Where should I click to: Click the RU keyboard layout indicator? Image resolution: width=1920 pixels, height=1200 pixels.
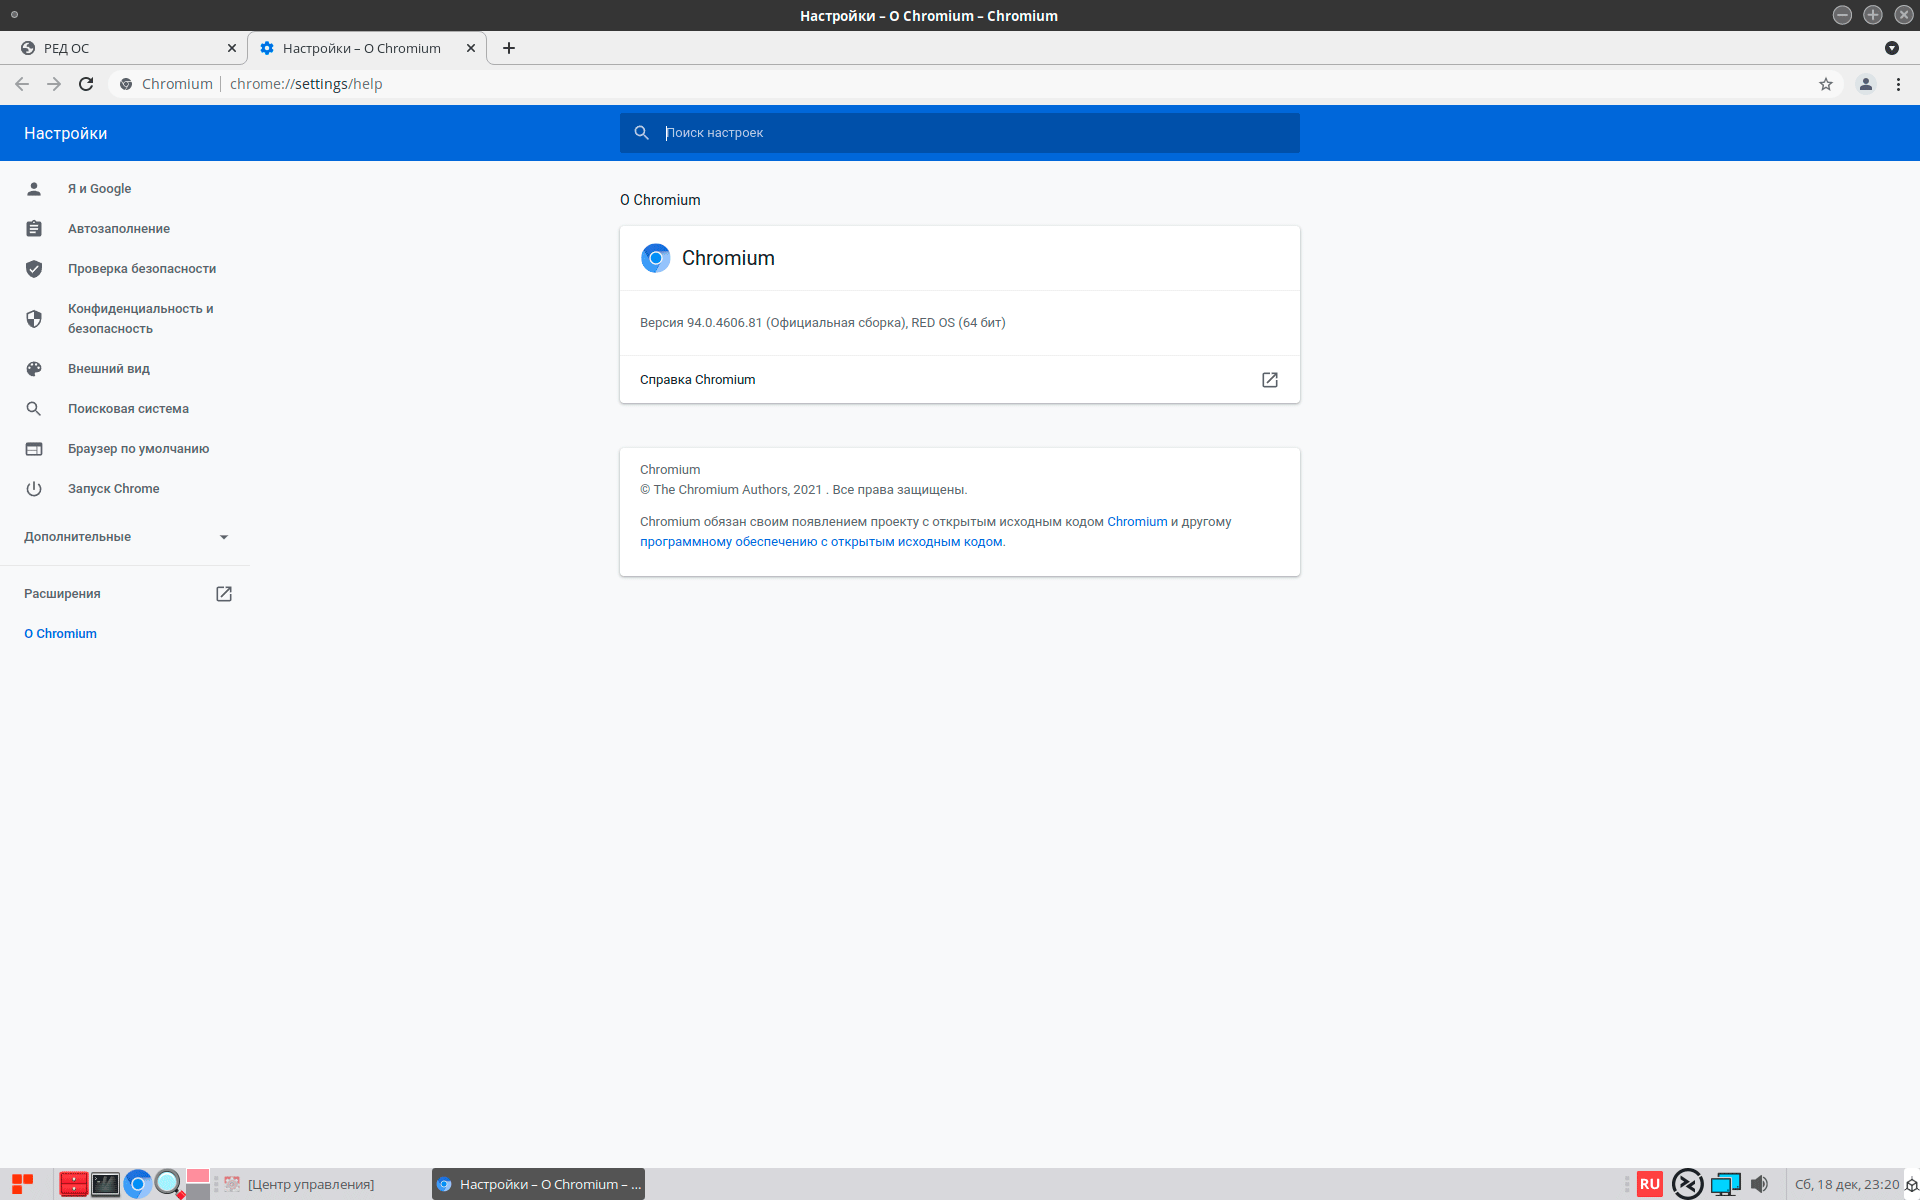(1649, 1184)
